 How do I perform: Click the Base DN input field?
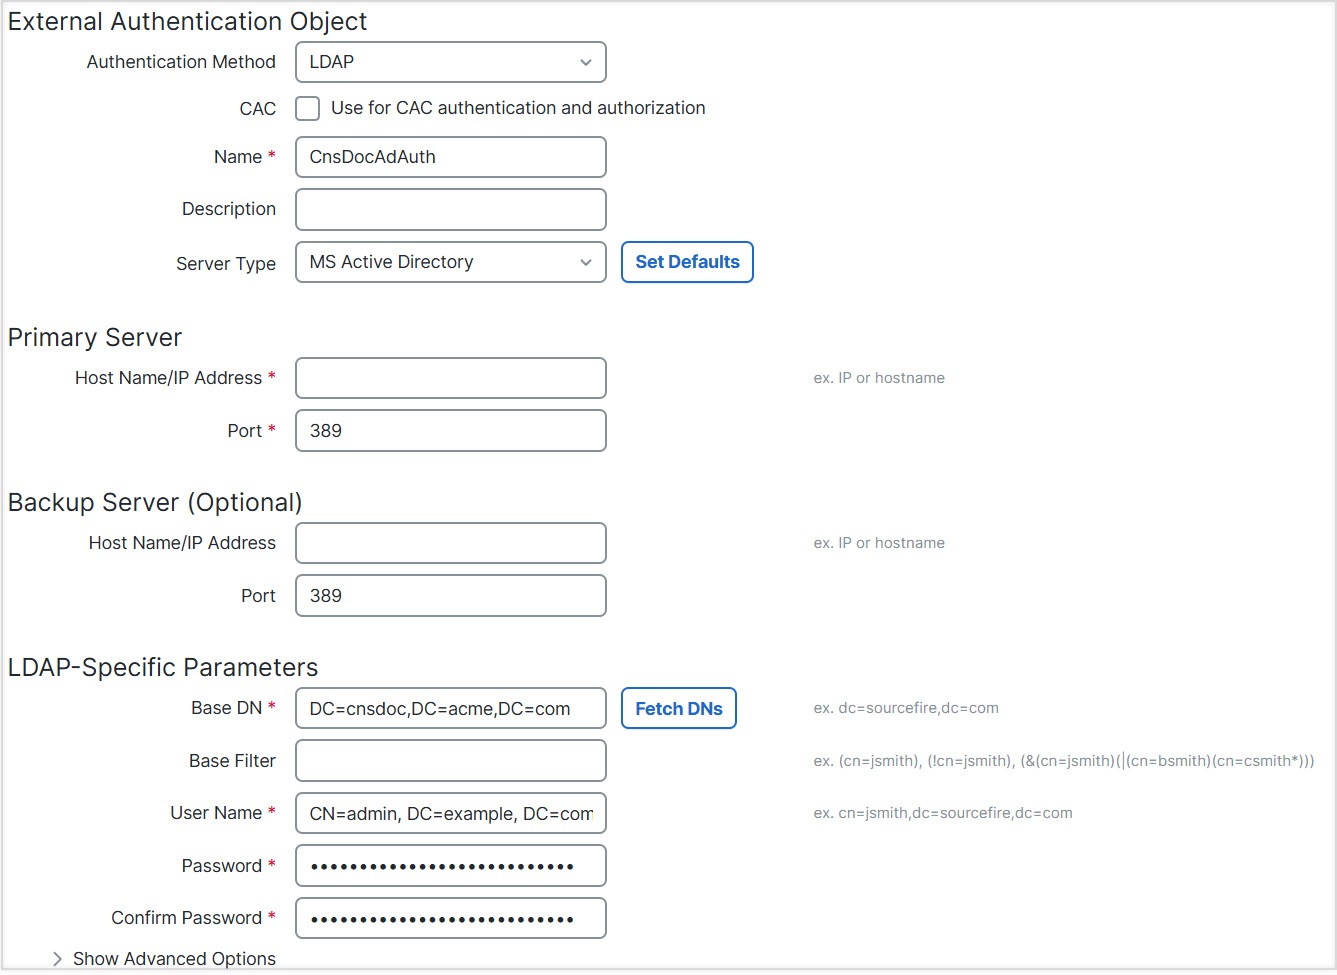[x=450, y=708]
